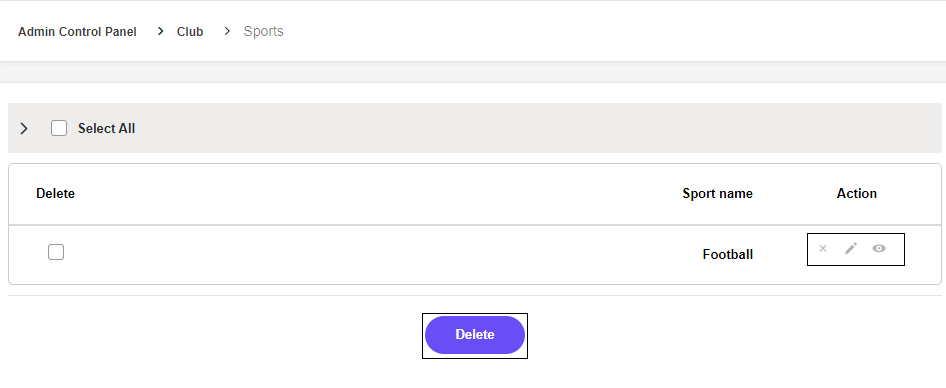Viewport: 946px width, 388px height.
Task: Click the Delete column header
Action: click(x=56, y=194)
